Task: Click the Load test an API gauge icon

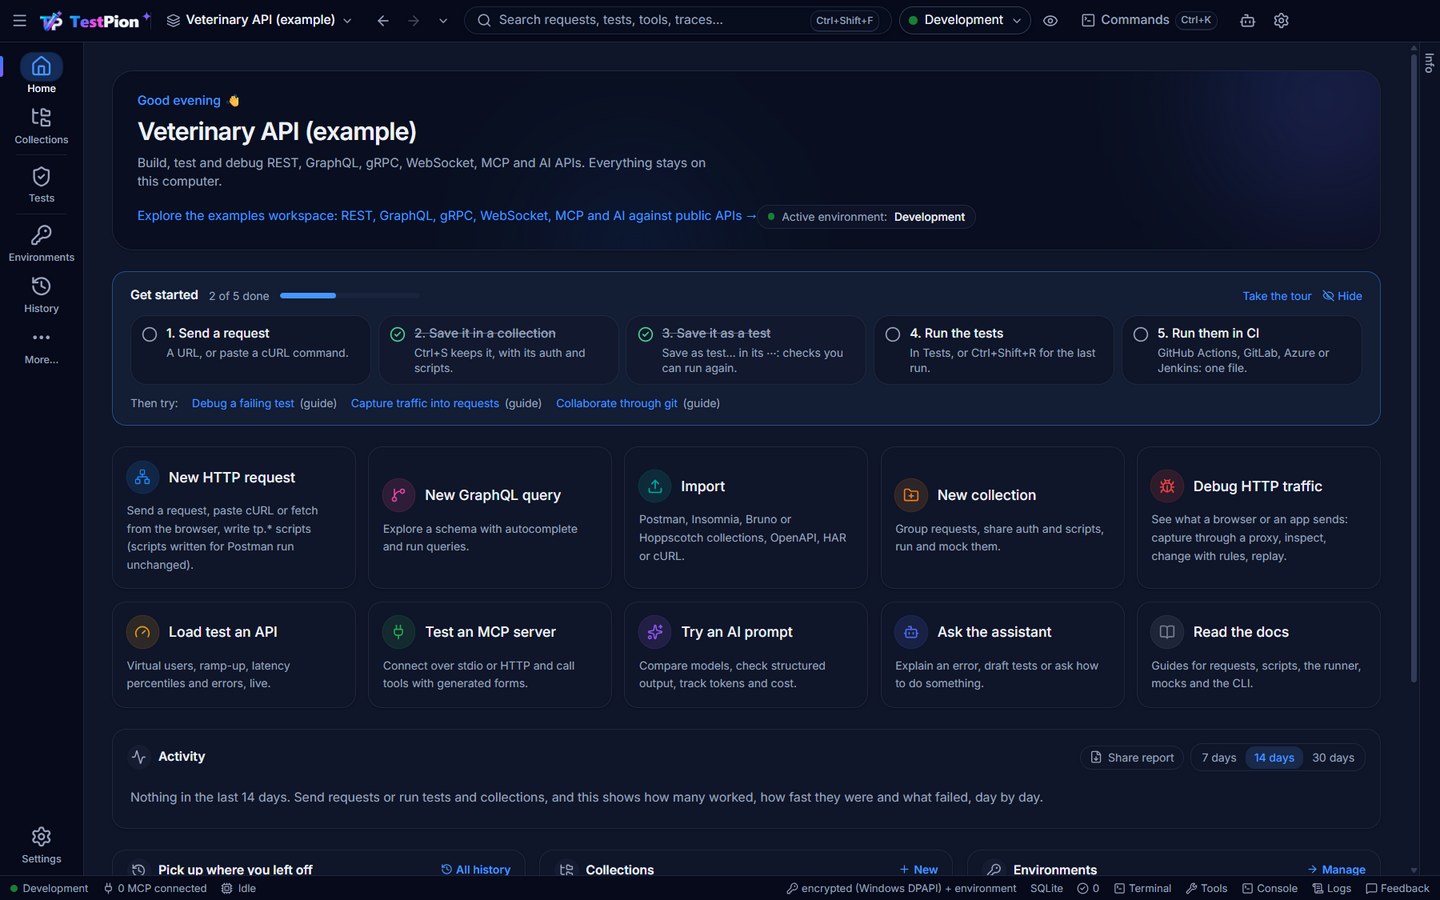Action: coord(143,632)
